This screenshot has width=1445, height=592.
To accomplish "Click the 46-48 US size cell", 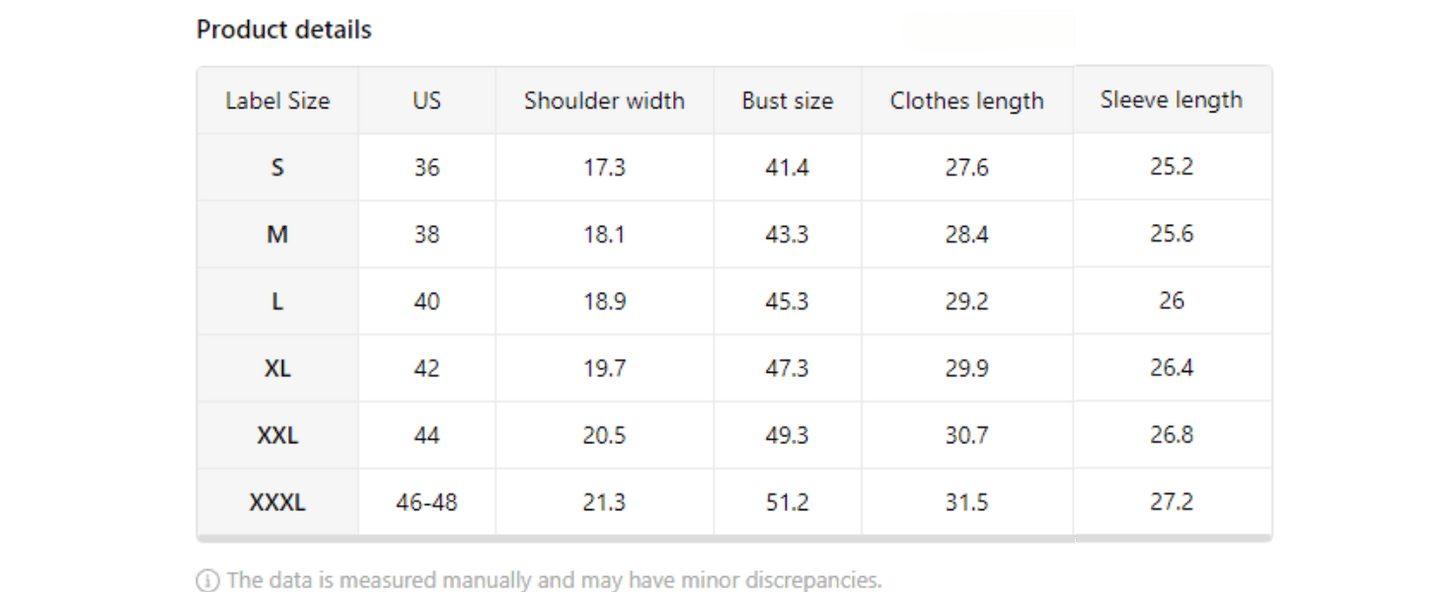I will point(426,503).
